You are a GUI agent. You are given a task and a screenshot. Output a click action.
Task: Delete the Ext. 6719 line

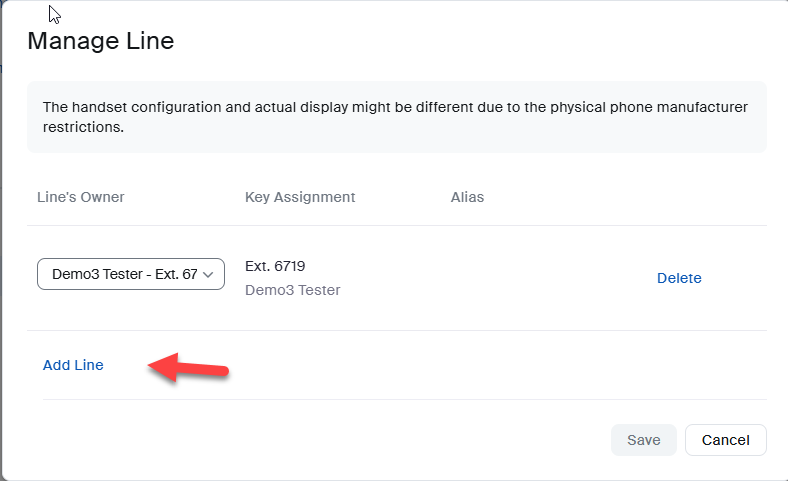[x=679, y=278]
